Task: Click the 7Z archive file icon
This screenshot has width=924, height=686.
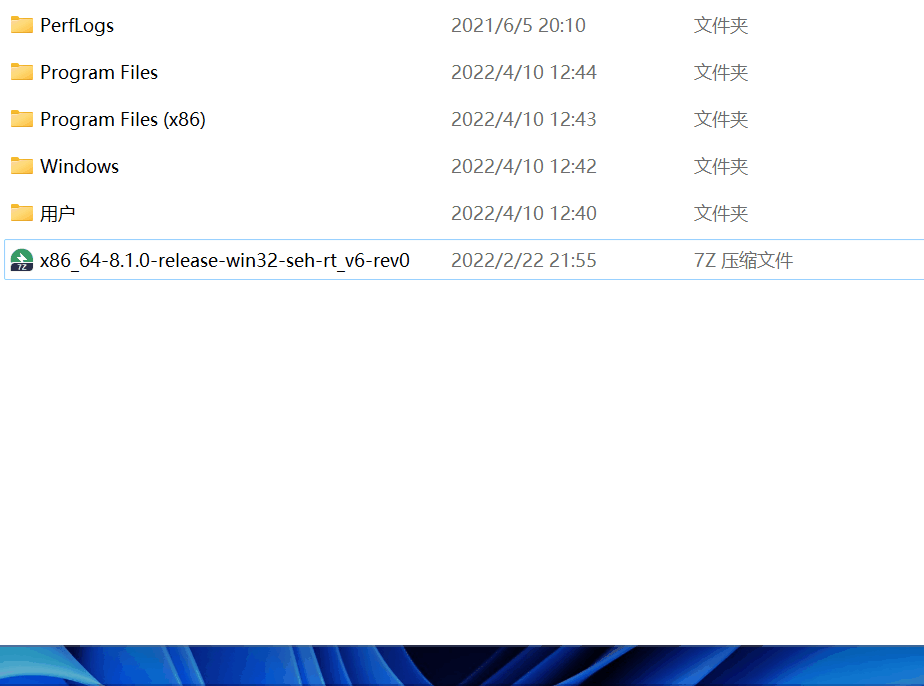Action: [22, 260]
